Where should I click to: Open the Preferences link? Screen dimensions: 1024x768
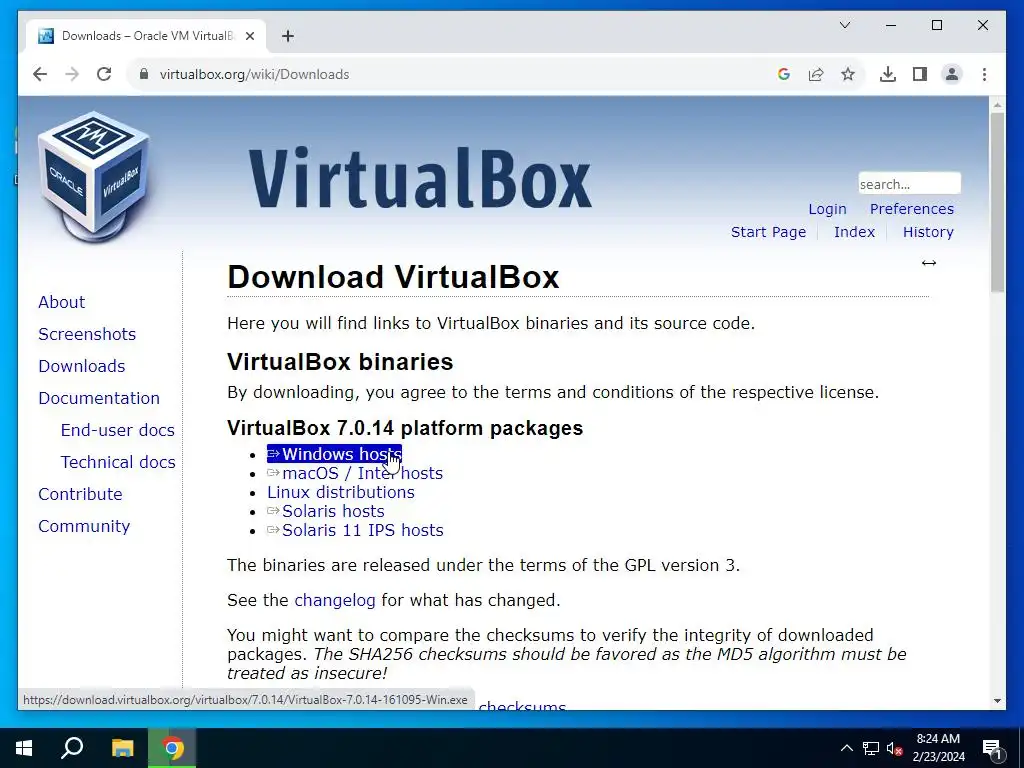[x=912, y=209]
